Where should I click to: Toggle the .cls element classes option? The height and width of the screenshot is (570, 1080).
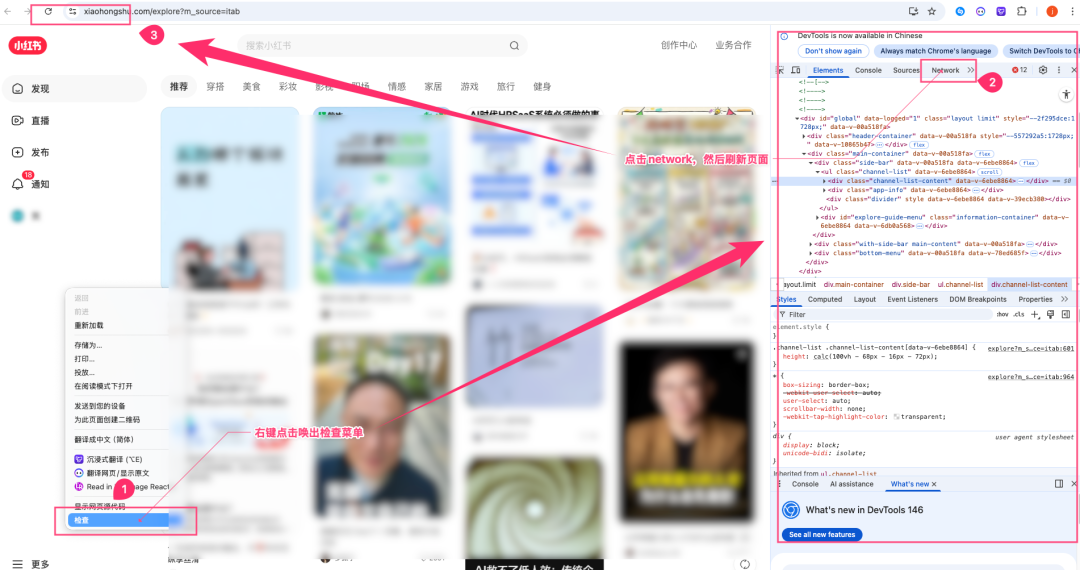1018,314
